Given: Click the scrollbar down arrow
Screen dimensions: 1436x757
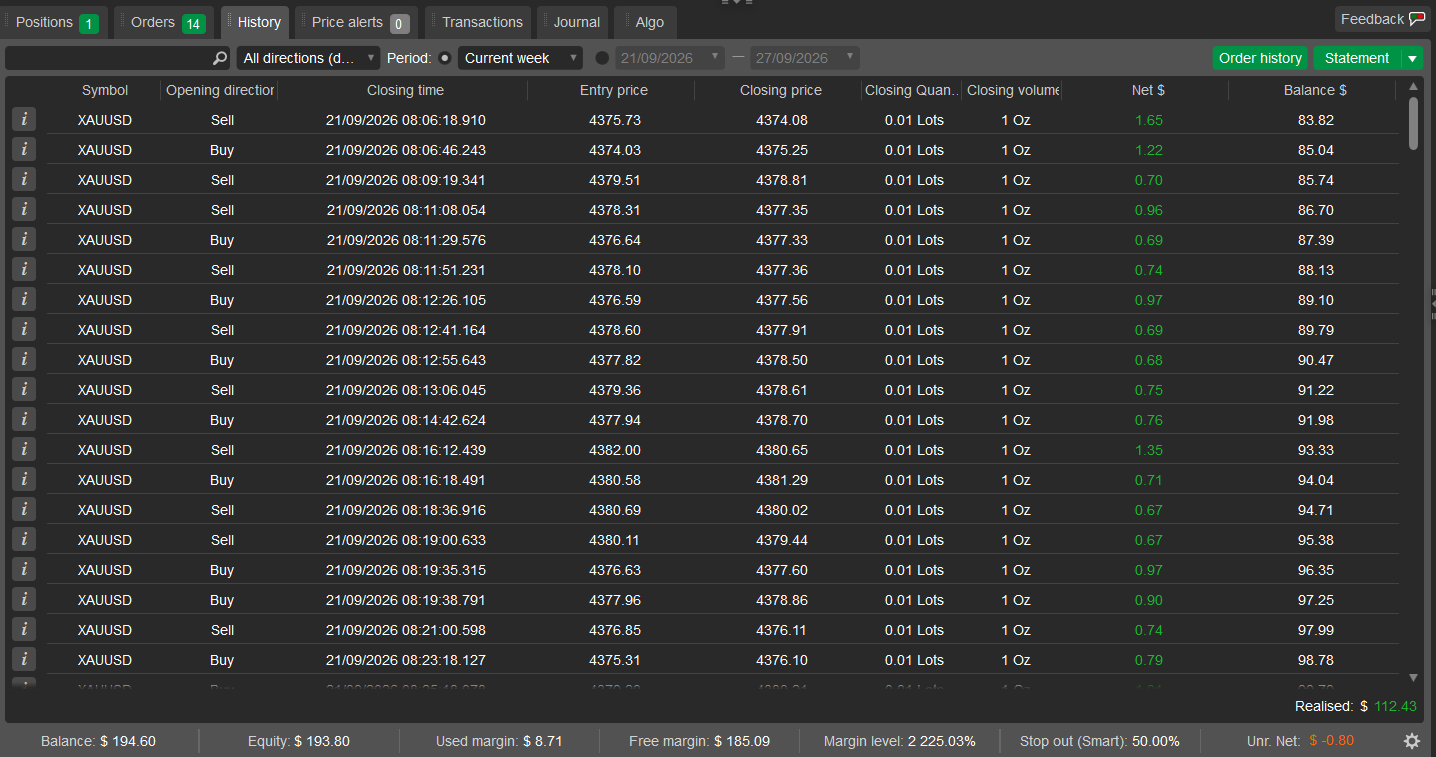Looking at the screenshot, I should pyautogui.click(x=1413, y=678).
